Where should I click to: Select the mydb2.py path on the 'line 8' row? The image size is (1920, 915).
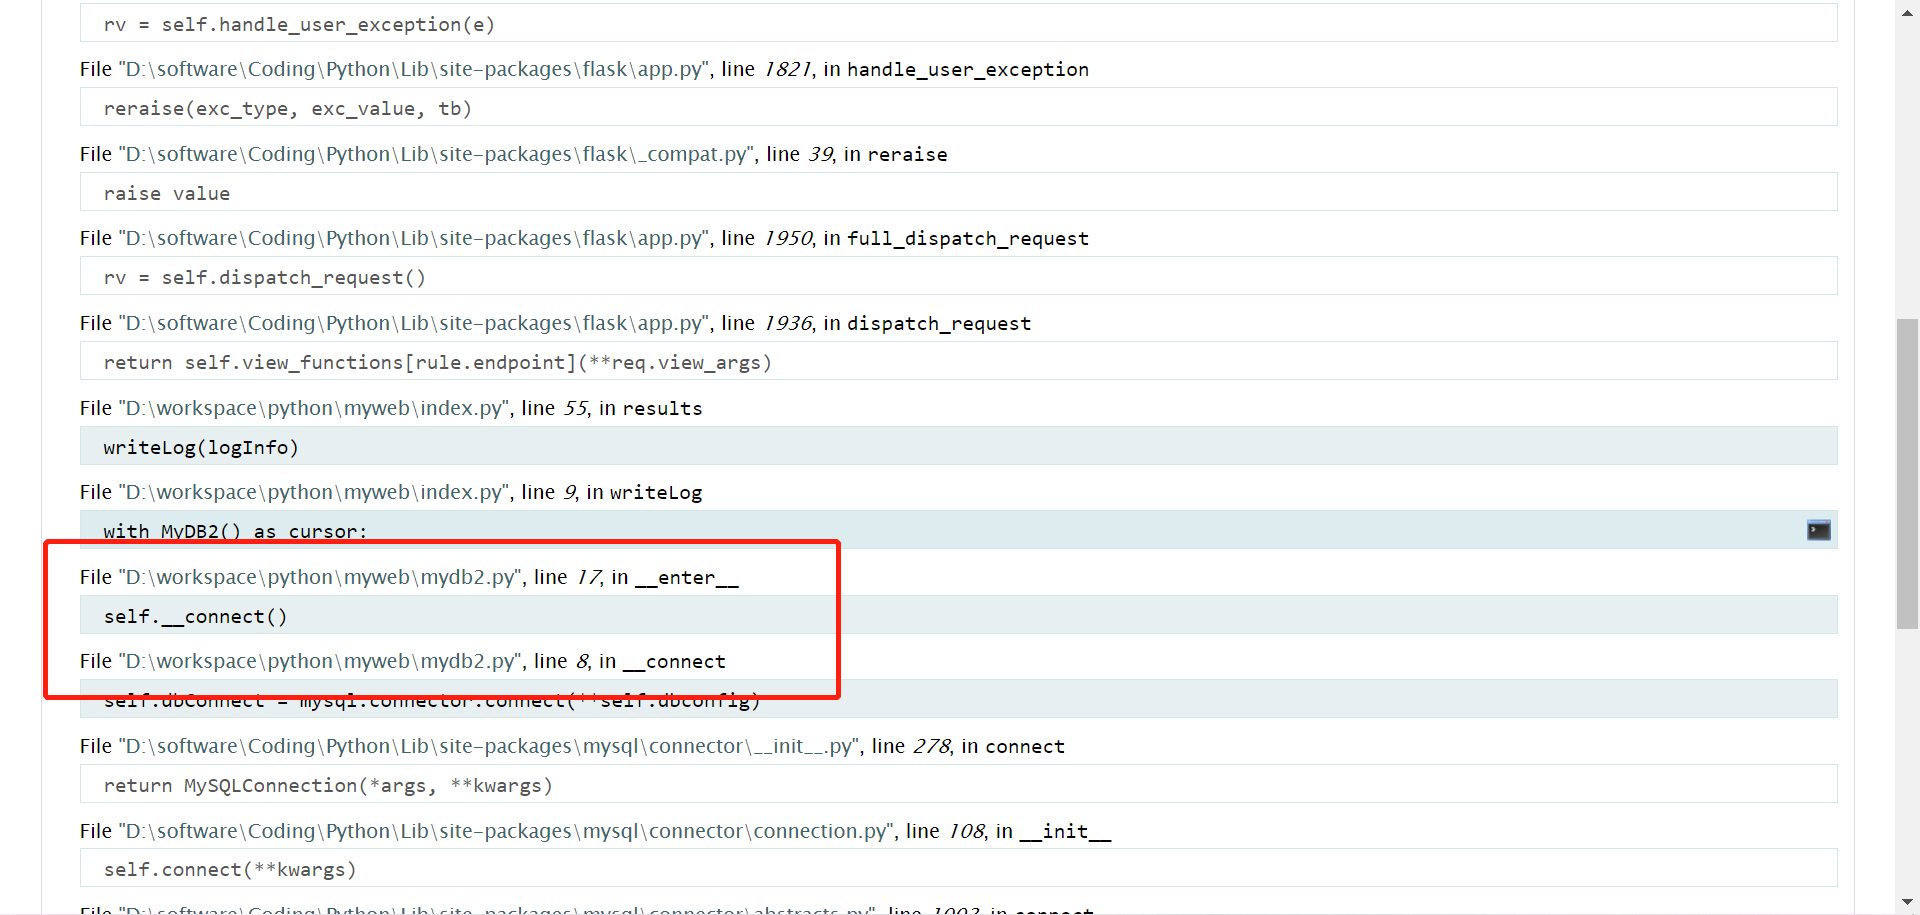321,661
